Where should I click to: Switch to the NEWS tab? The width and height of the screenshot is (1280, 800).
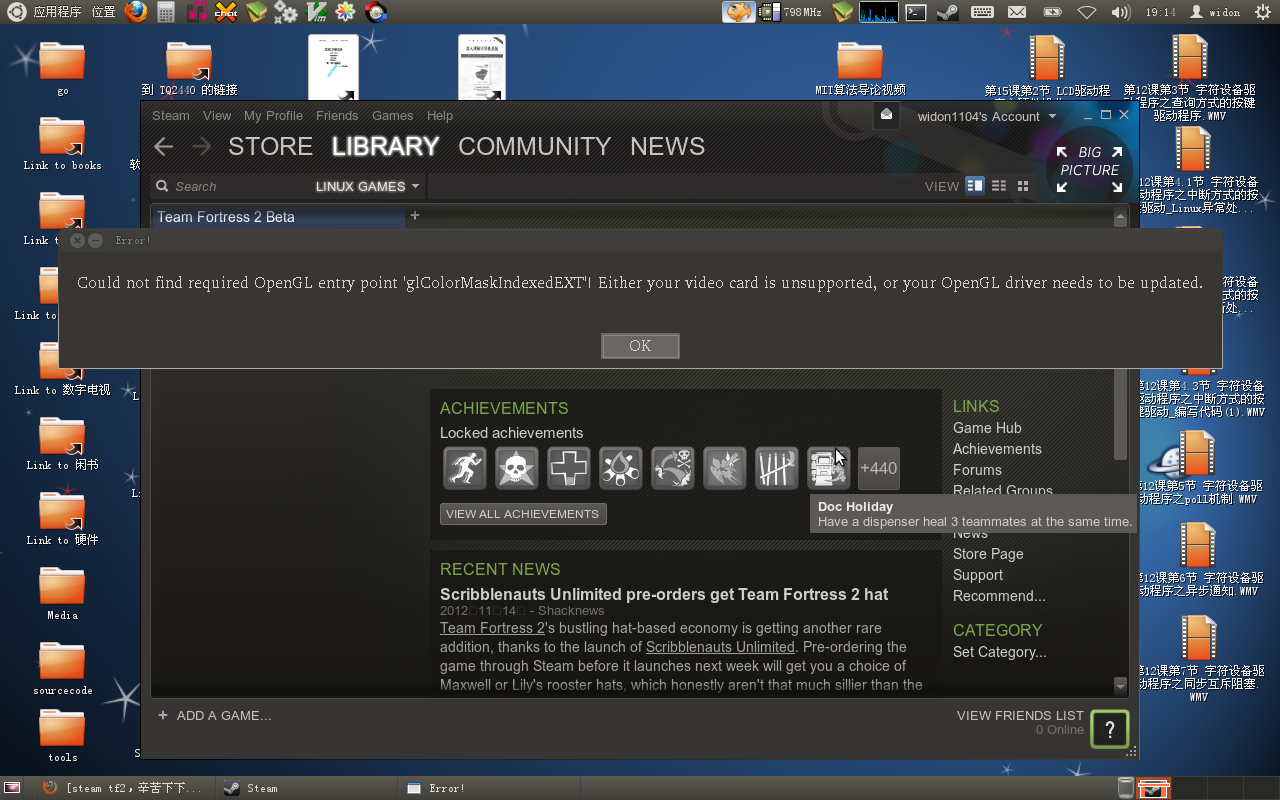667,147
